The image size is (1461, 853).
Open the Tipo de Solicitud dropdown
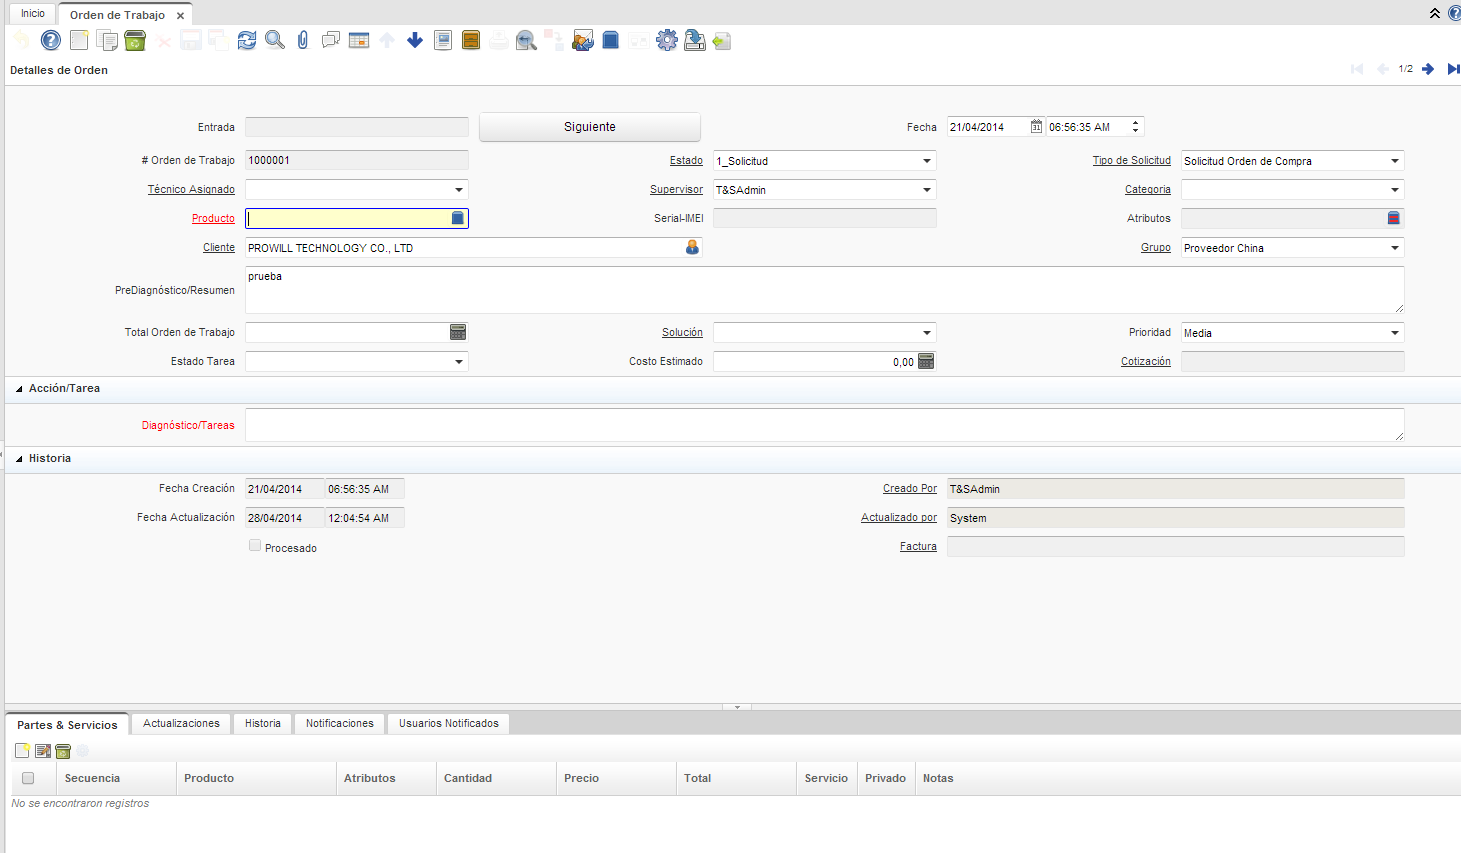1395,161
